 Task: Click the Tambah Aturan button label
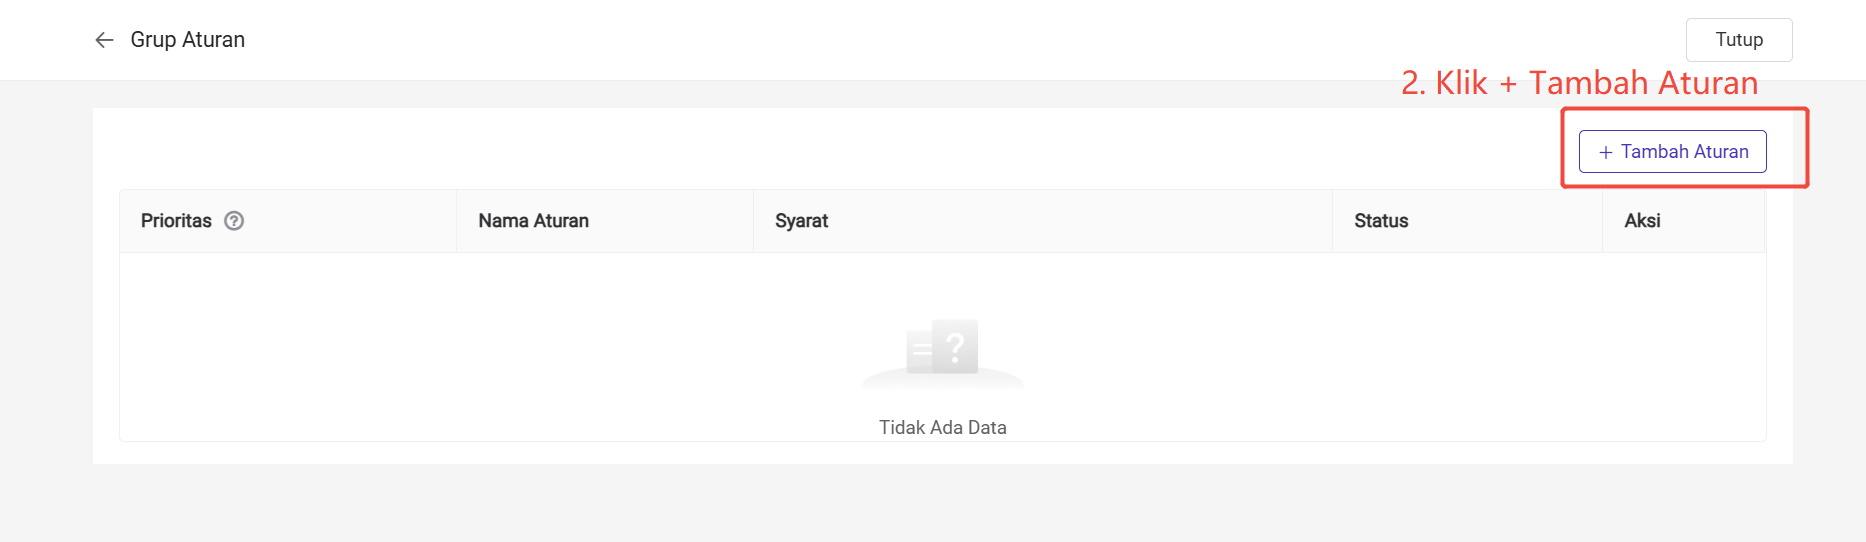1684,152
